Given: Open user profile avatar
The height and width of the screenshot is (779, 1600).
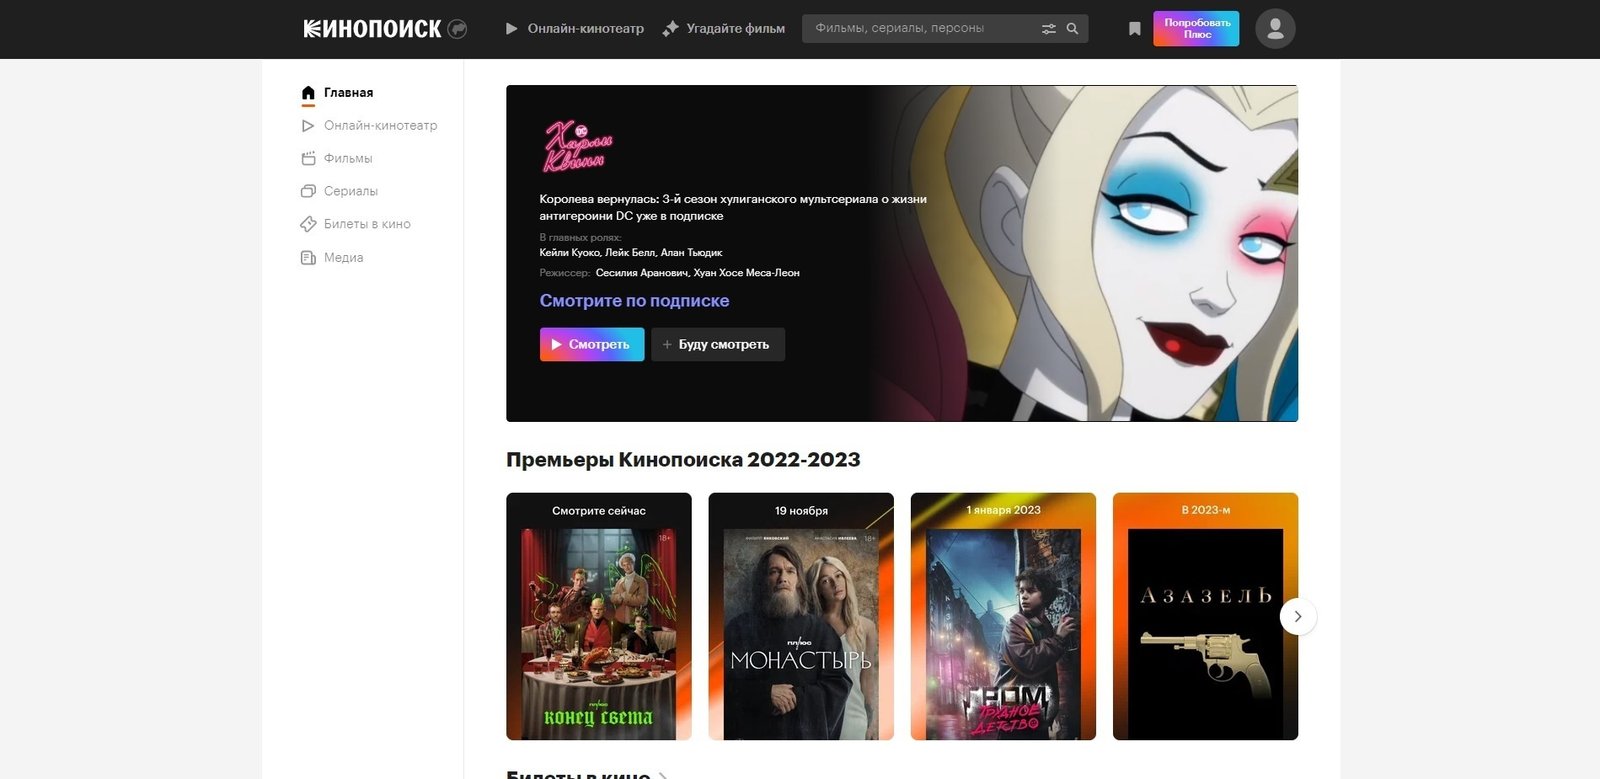Looking at the screenshot, I should pos(1275,29).
